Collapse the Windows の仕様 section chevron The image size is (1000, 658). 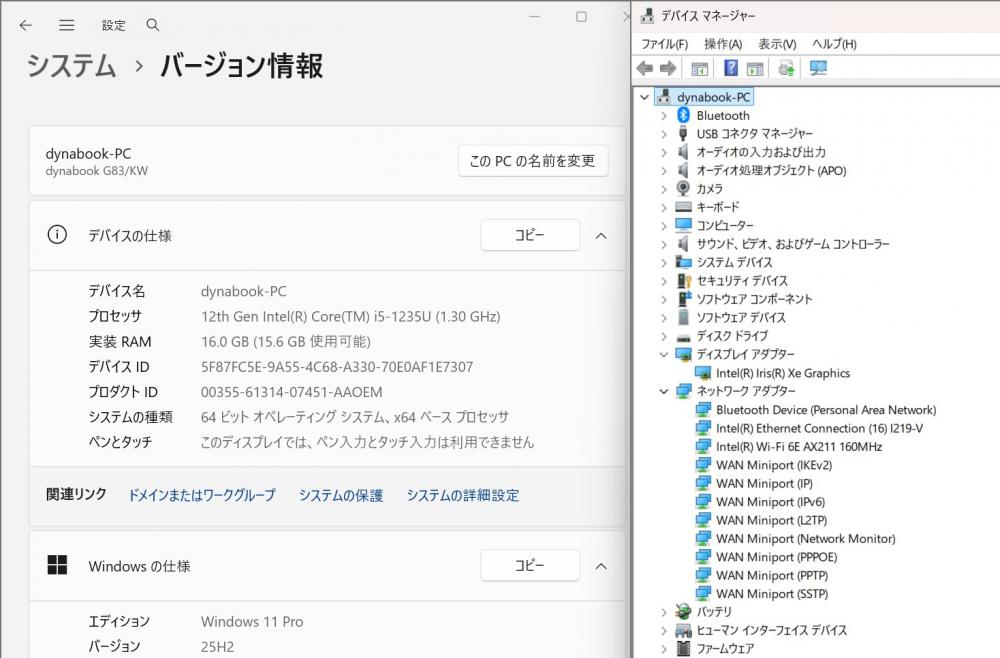point(601,566)
